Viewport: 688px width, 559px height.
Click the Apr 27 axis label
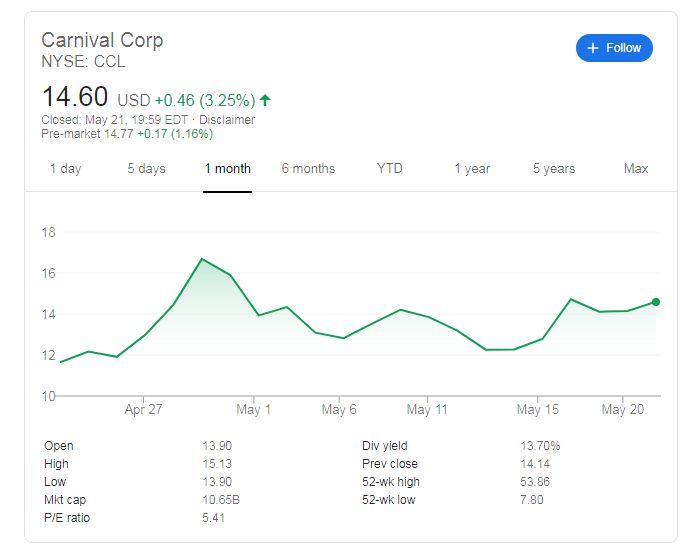click(143, 409)
